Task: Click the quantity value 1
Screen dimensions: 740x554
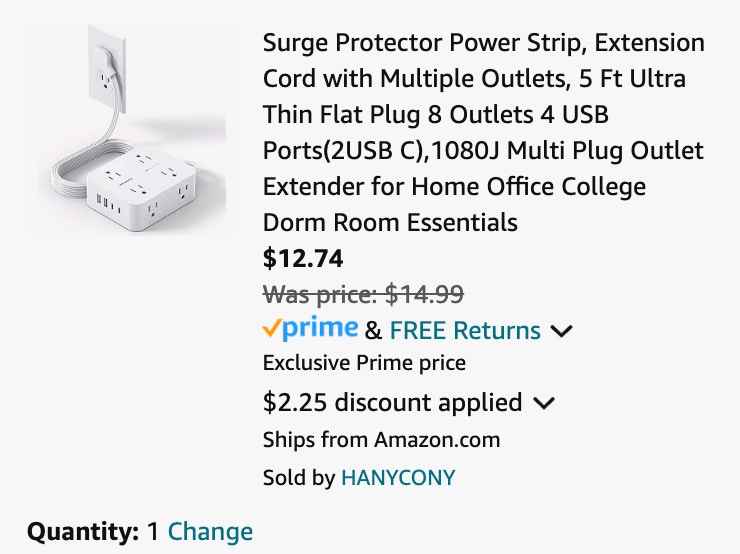Action: (x=153, y=532)
